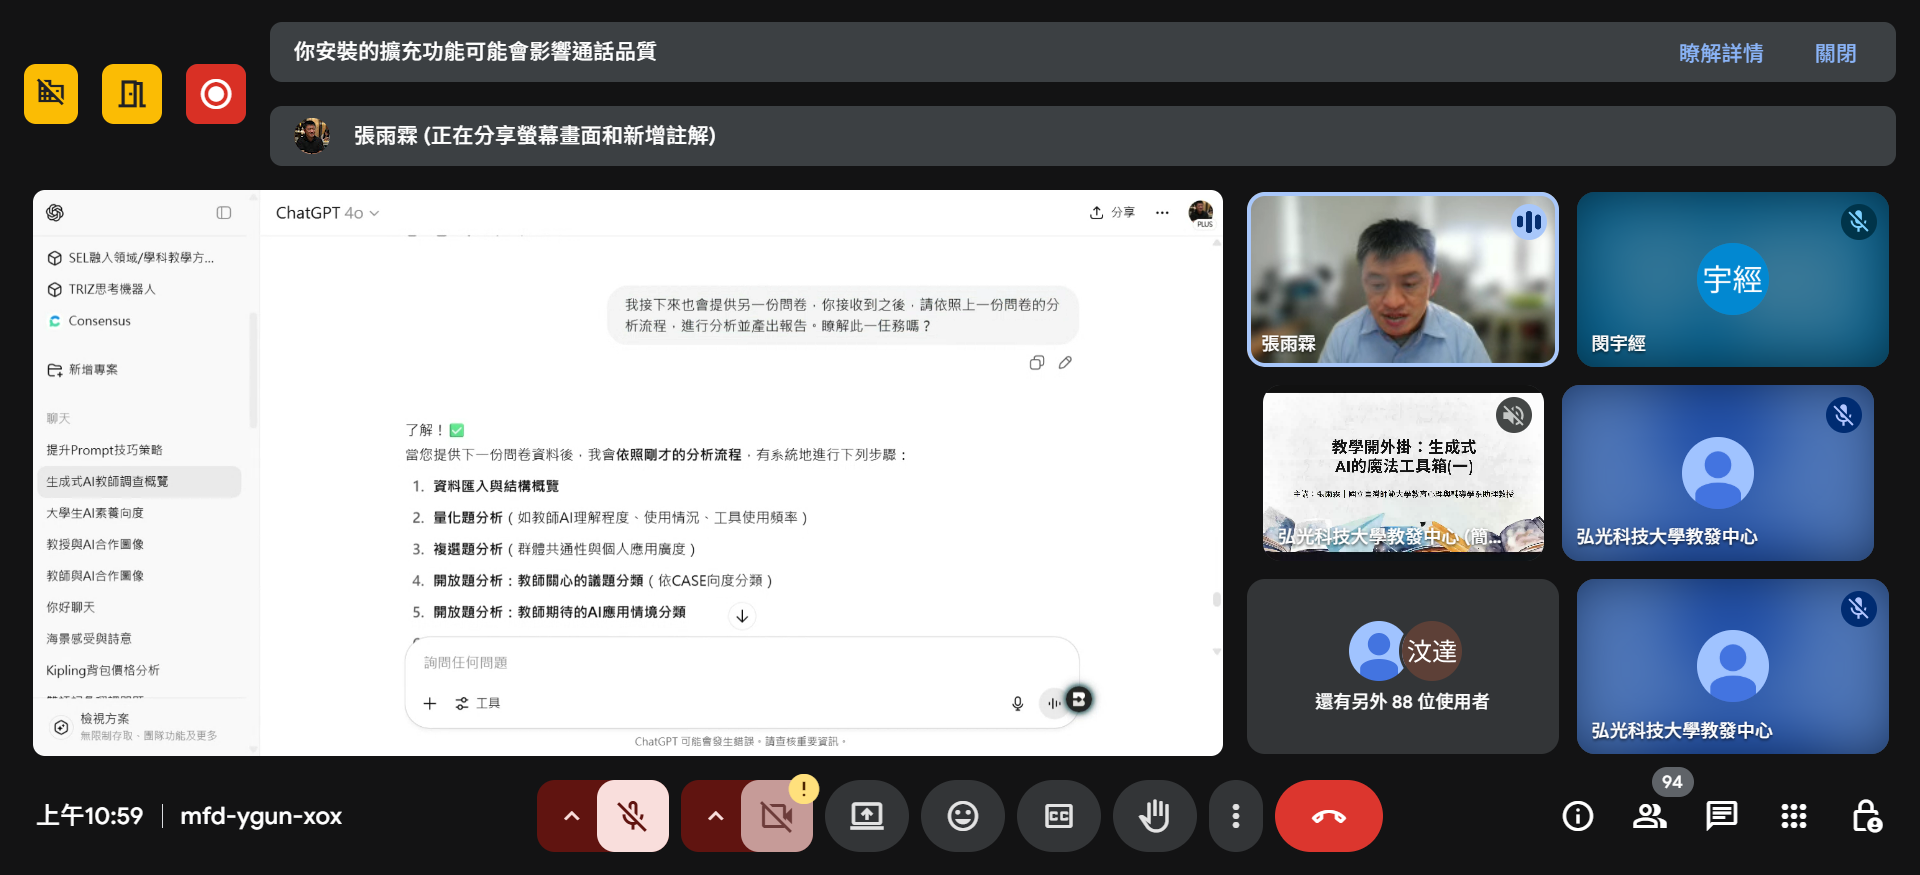This screenshot has height=875, width=1920.
Task: Open audio settings chevron beside microphone
Action: click(571, 816)
